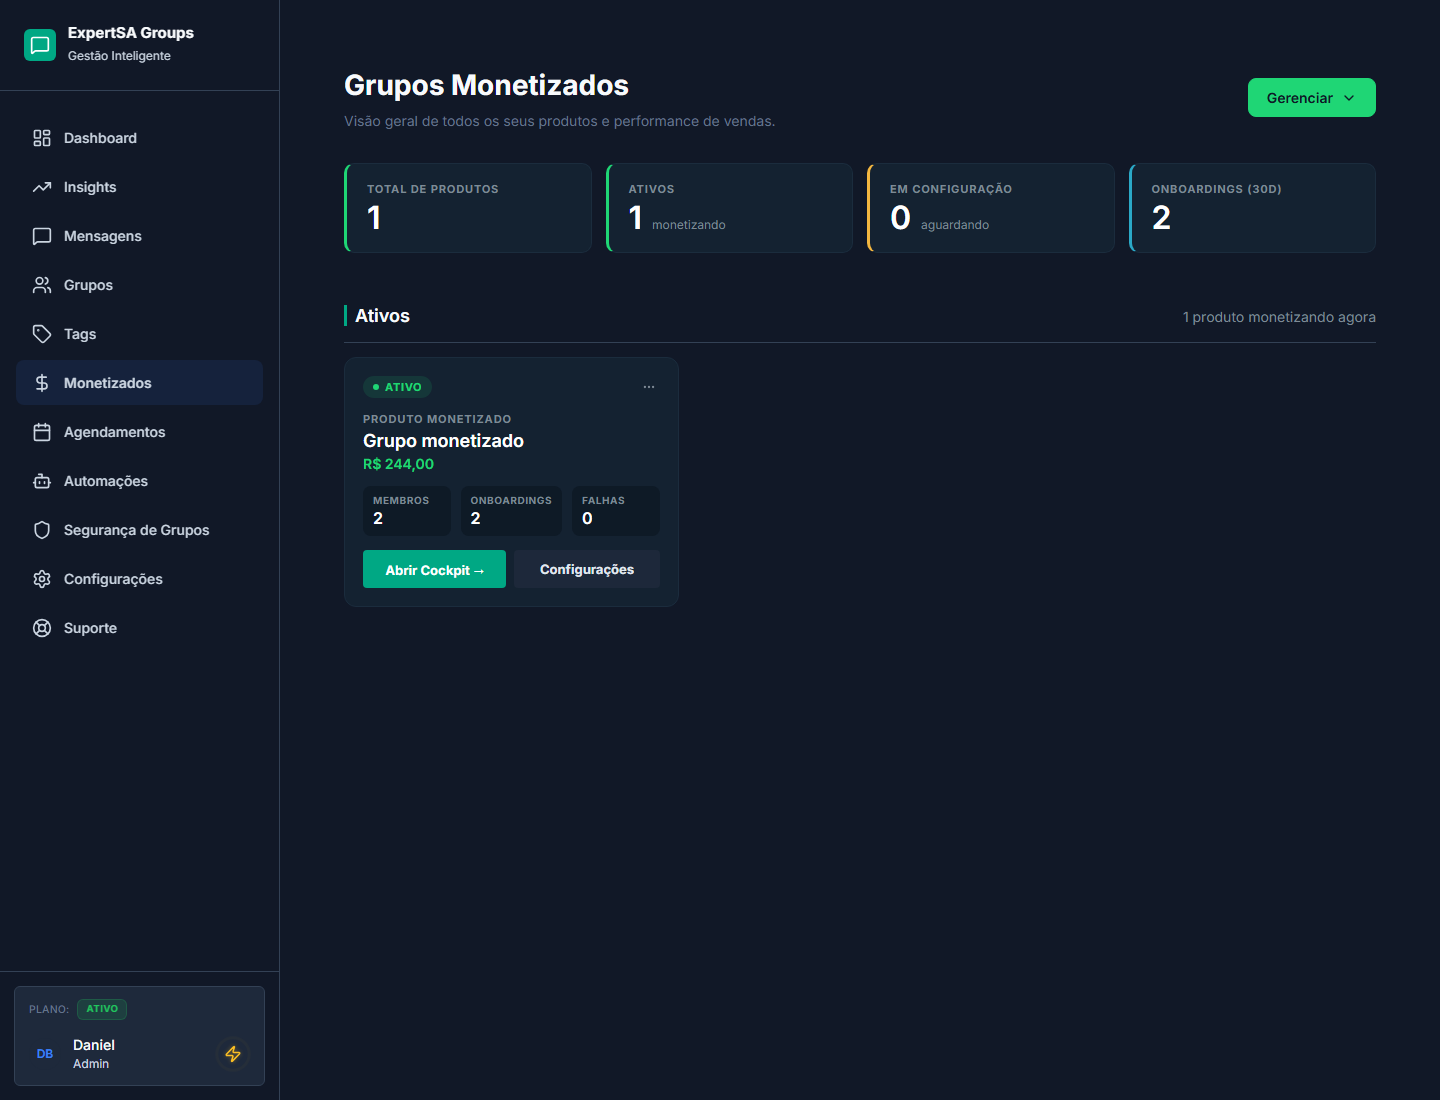This screenshot has width=1440, height=1100.
Task: Click the Grupo monetizado product title
Action: (443, 441)
